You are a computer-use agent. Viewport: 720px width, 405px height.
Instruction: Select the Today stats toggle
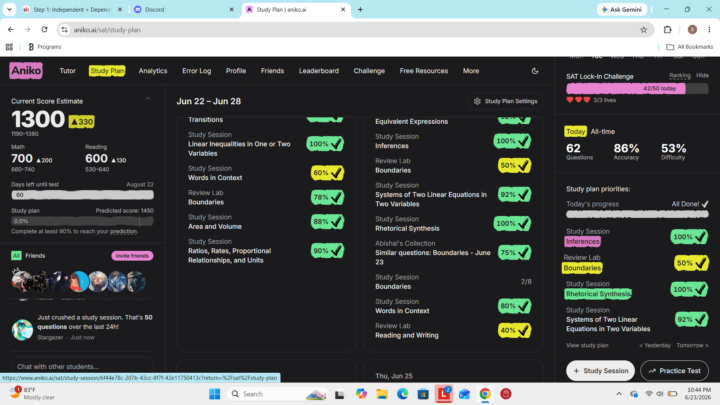pyautogui.click(x=575, y=132)
